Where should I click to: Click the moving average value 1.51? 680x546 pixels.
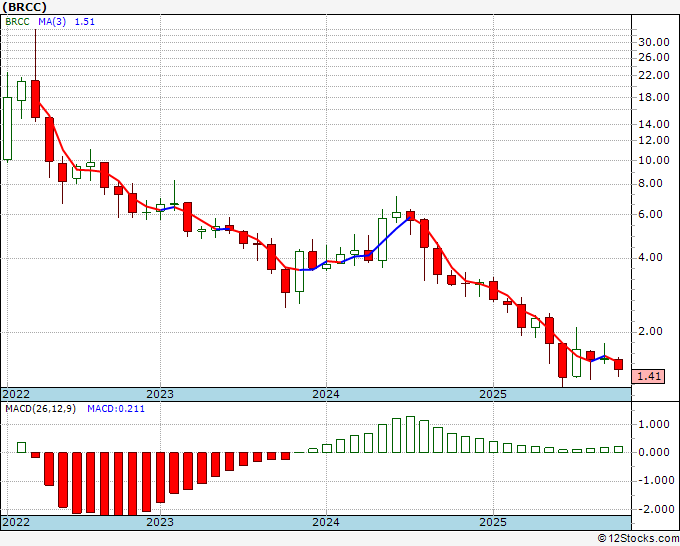click(85, 22)
